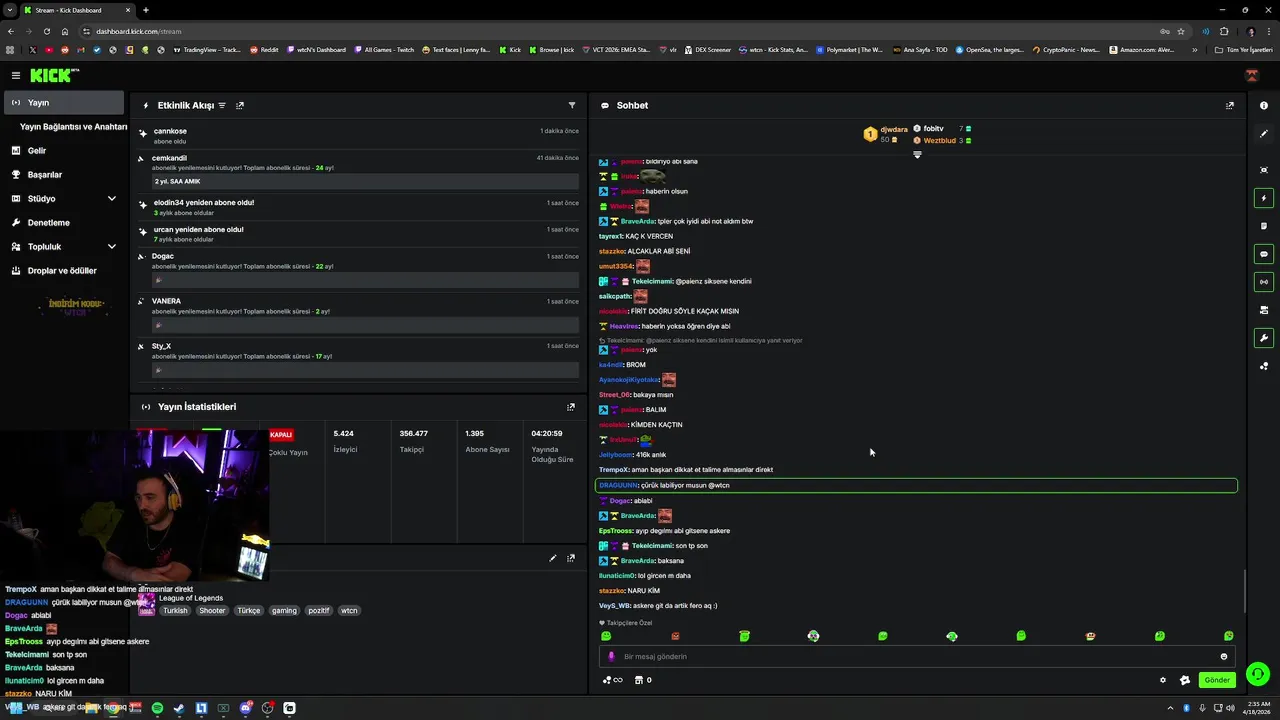Pop out the stream info panel
Viewport: 1280px width, 720px height.
(571, 558)
